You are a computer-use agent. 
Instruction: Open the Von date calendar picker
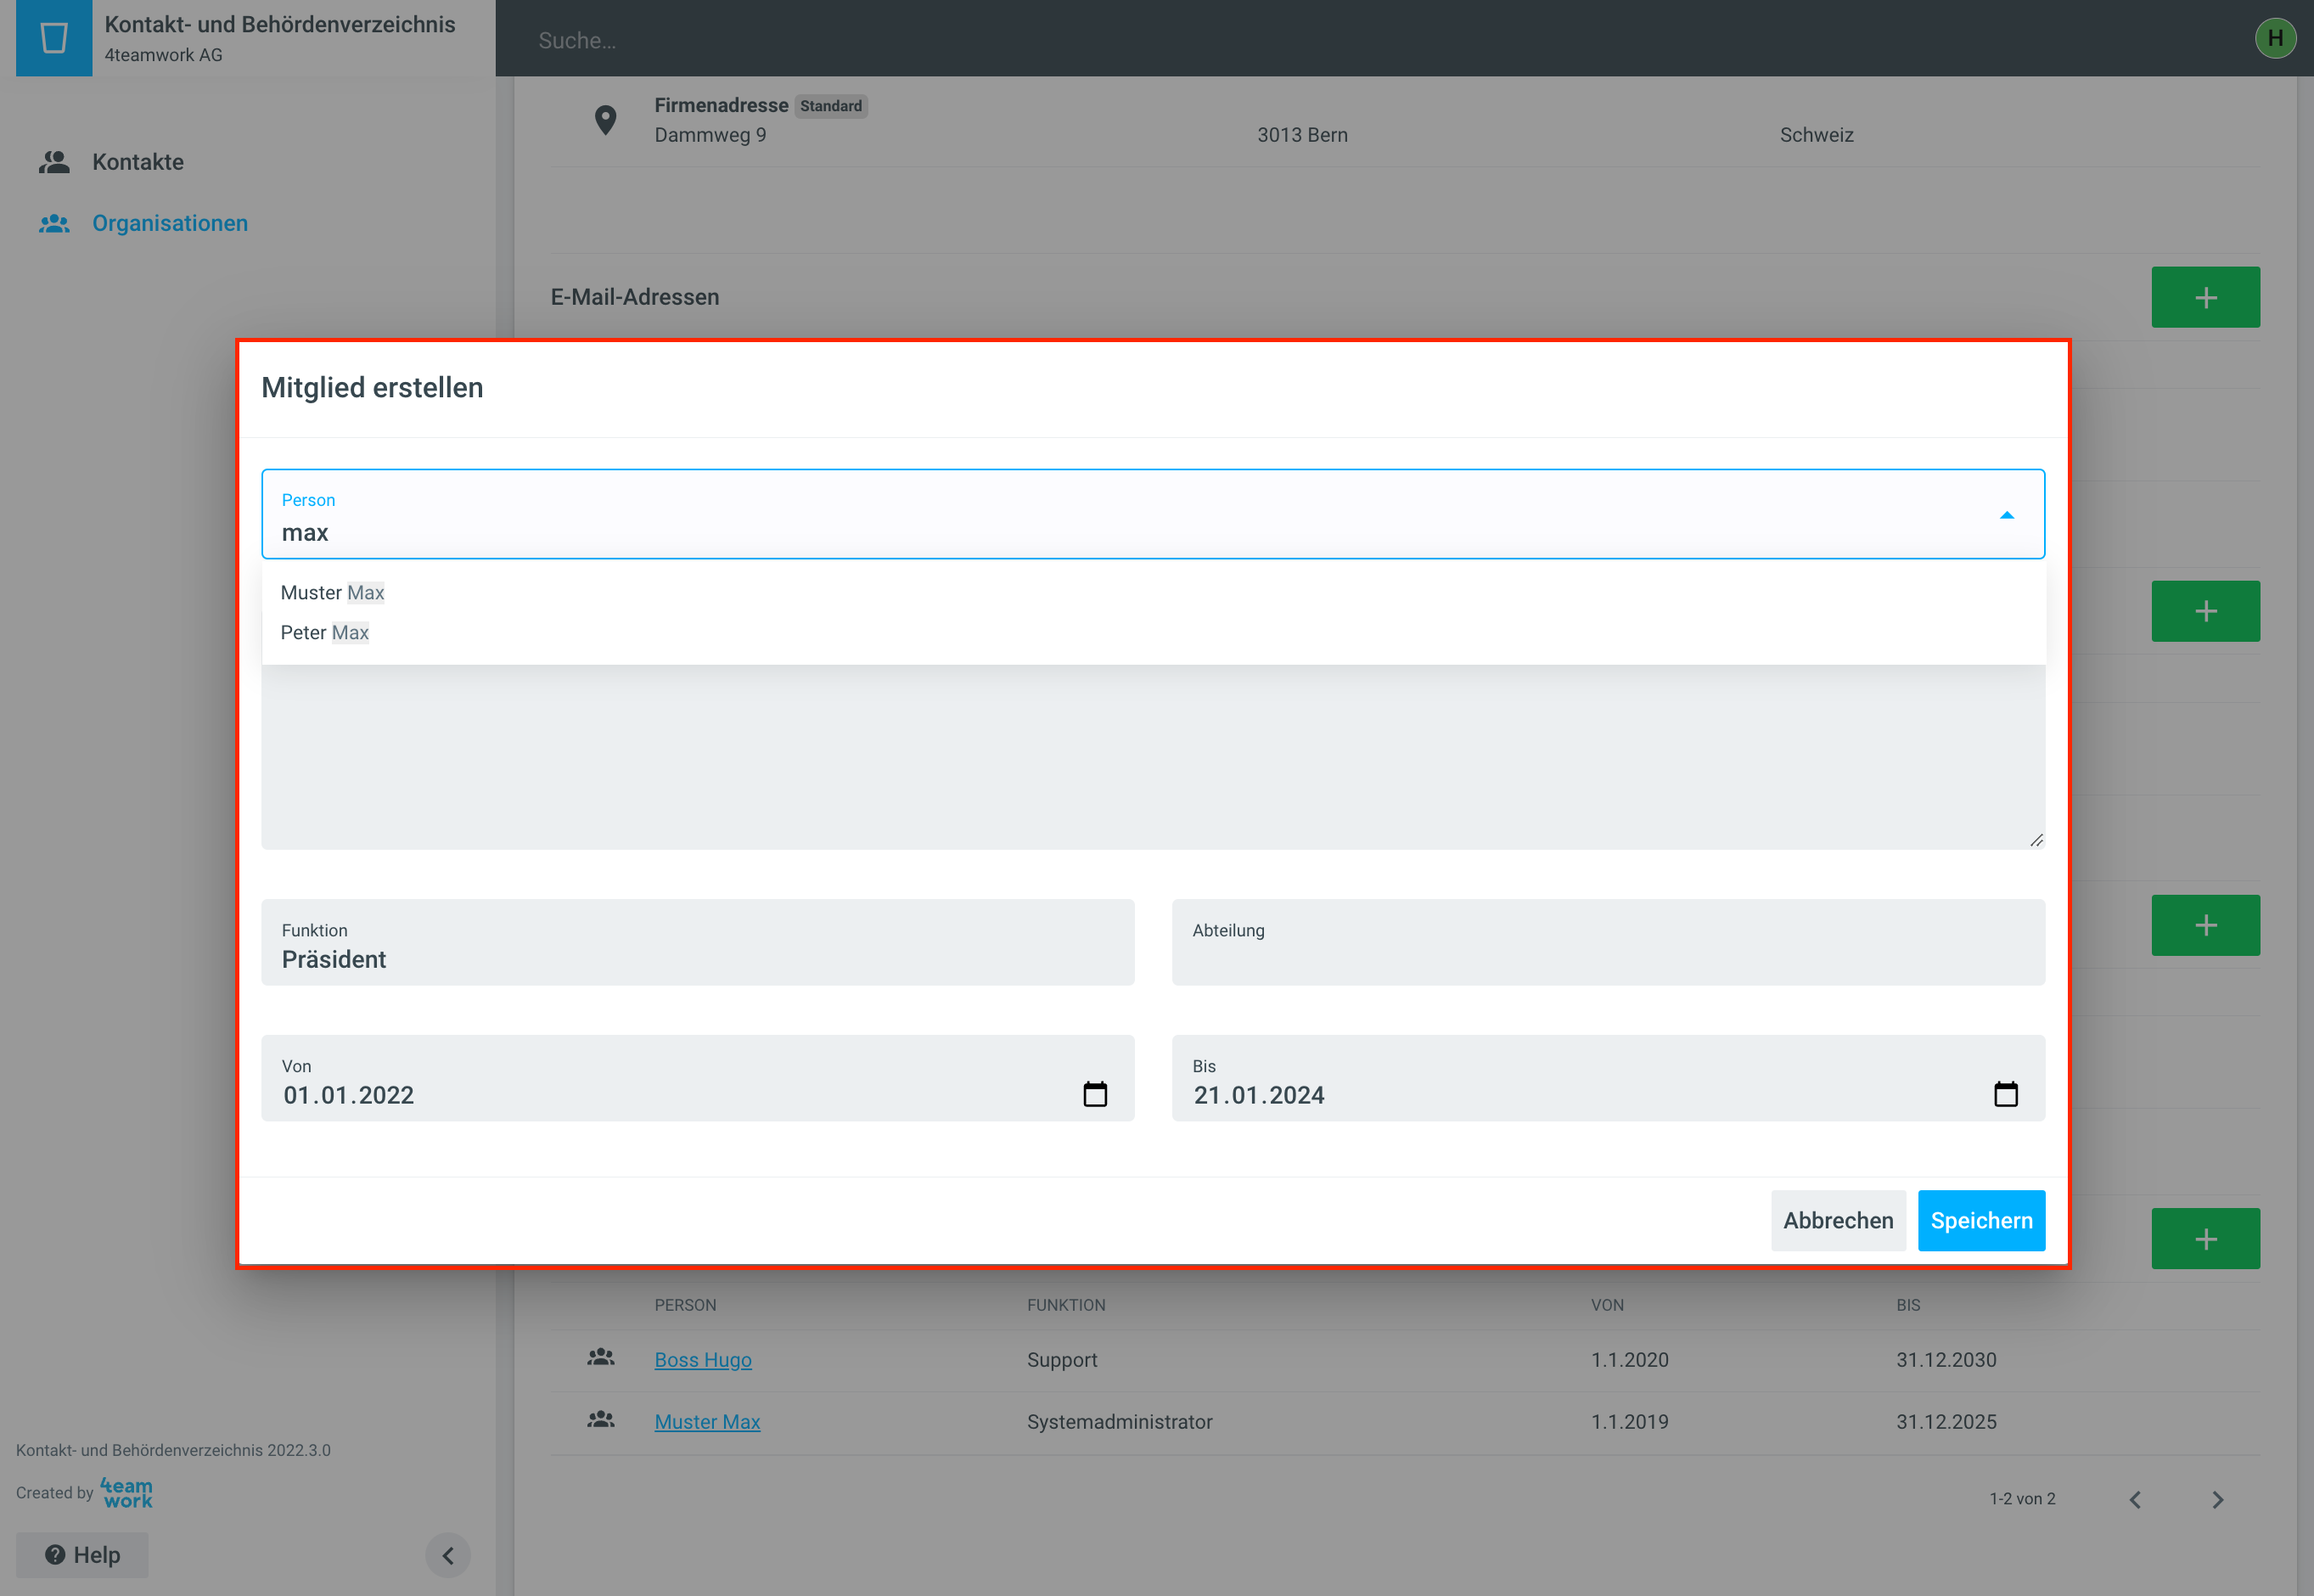pyautogui.click(x=1095, y=1094)
